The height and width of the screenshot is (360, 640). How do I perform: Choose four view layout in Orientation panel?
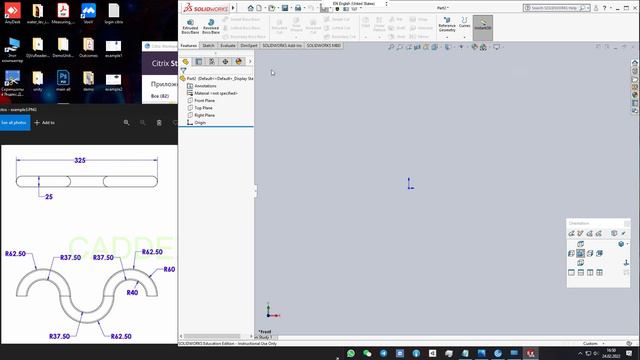click(599, 272)
